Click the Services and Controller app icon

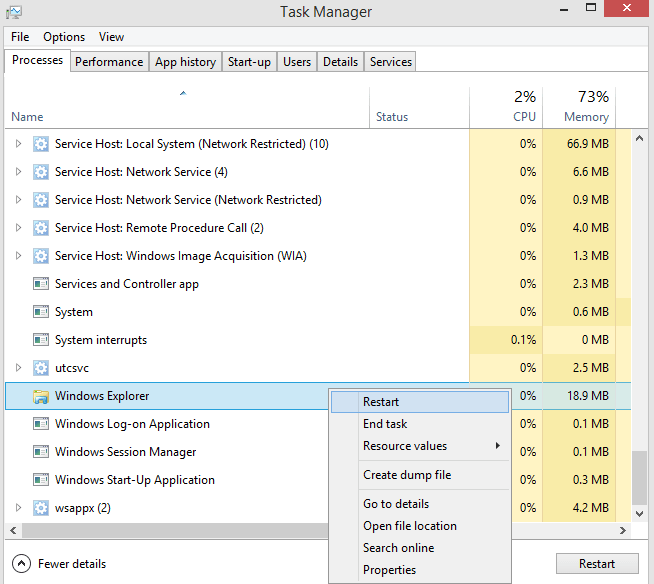(x=41, y=284)
